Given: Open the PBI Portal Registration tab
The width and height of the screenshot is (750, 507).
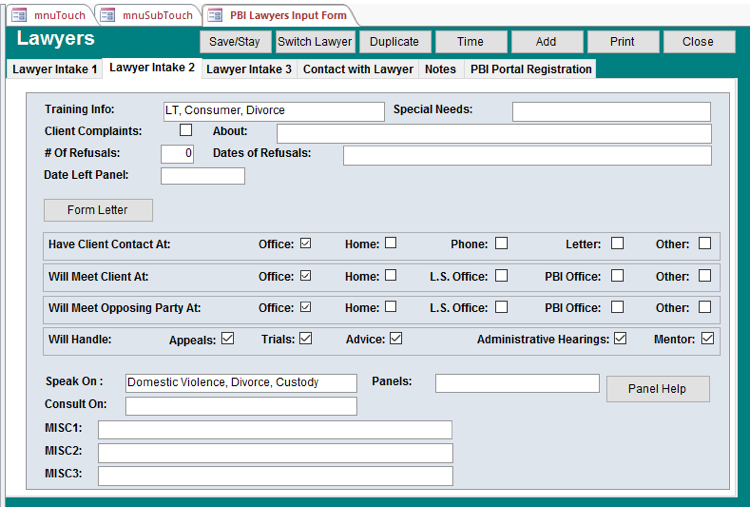Looking at the screenshot, I should [531, 69].
